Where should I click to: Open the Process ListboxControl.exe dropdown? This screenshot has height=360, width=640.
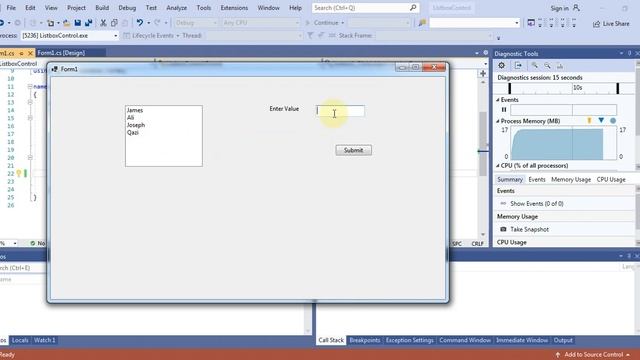pos(69,36)
